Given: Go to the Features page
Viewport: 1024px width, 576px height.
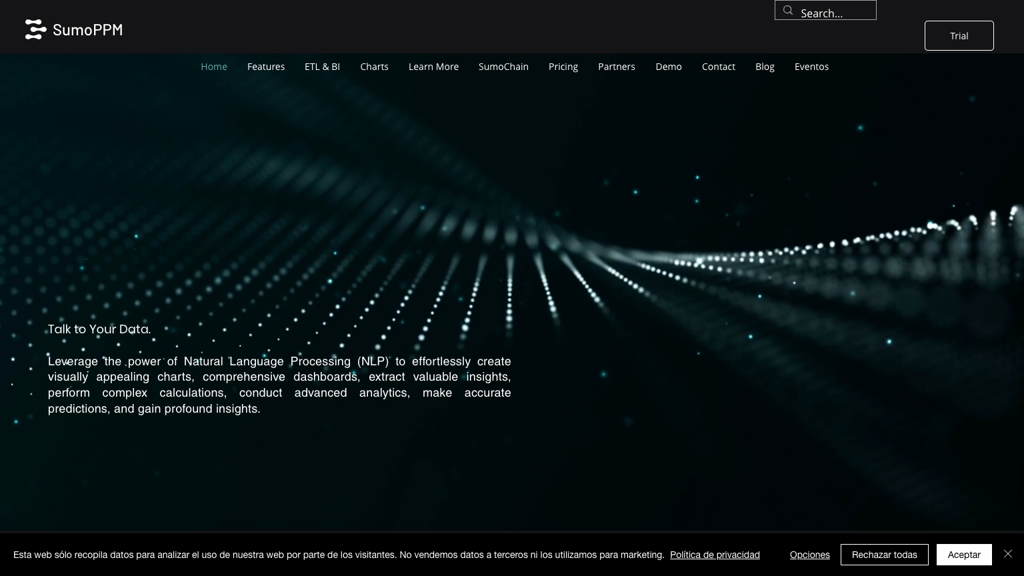Looking at the screenshot, I should click(266, 67).
